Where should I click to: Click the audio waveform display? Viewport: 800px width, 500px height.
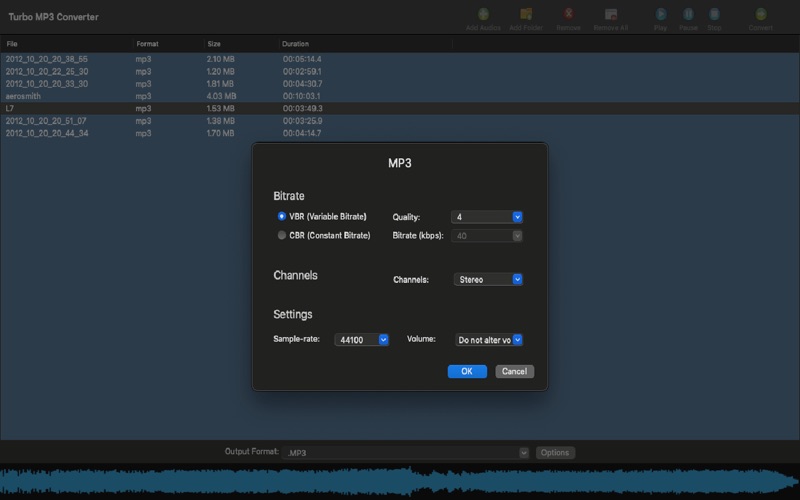point(400,482)
